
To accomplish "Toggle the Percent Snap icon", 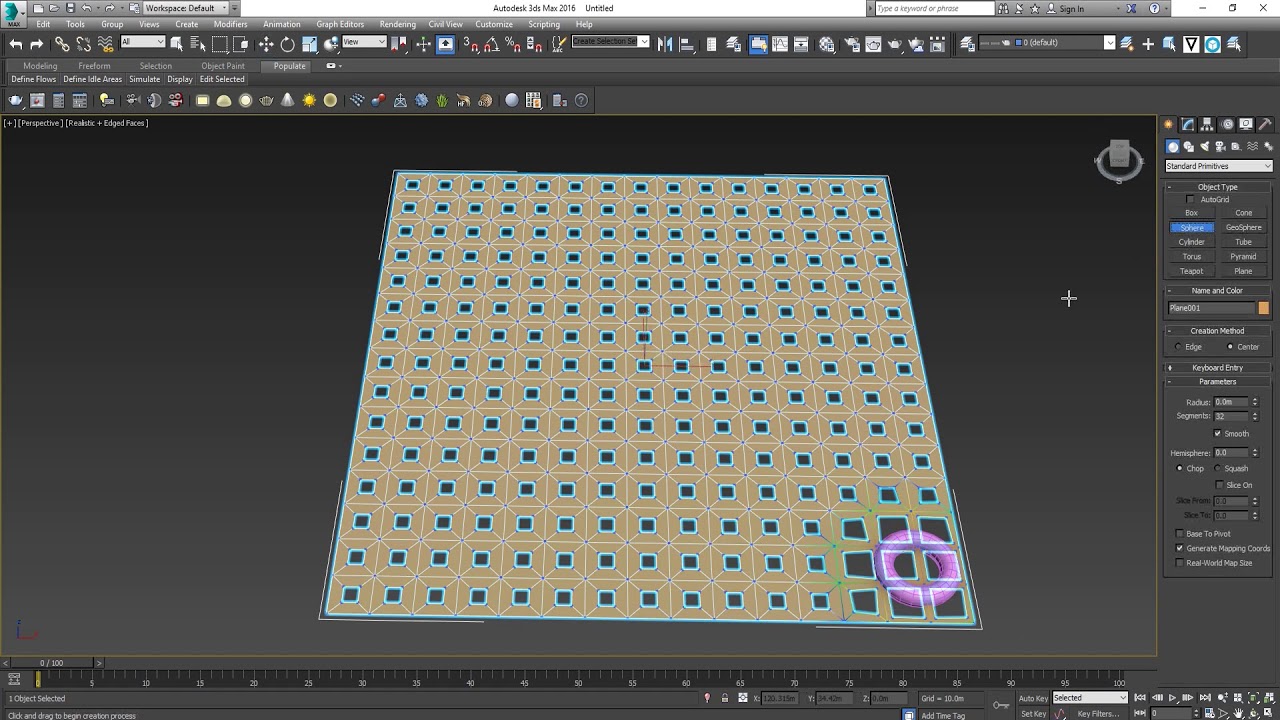I will pyautogui.click(x=513, y=44).
